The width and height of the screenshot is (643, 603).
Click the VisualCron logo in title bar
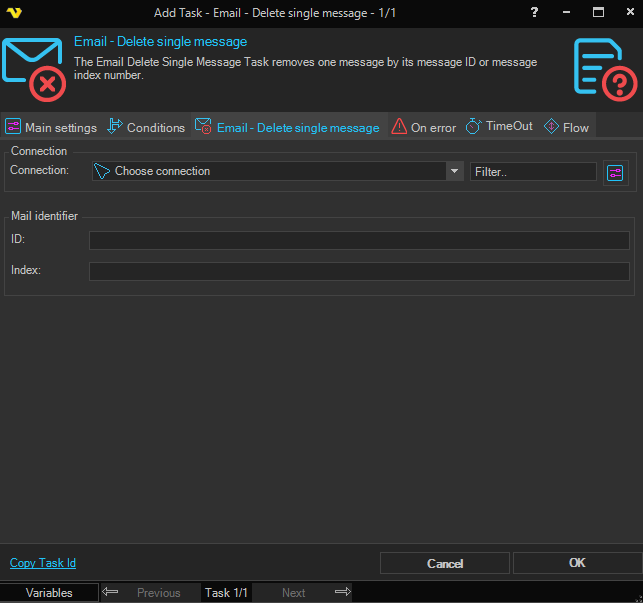[14, 12]
